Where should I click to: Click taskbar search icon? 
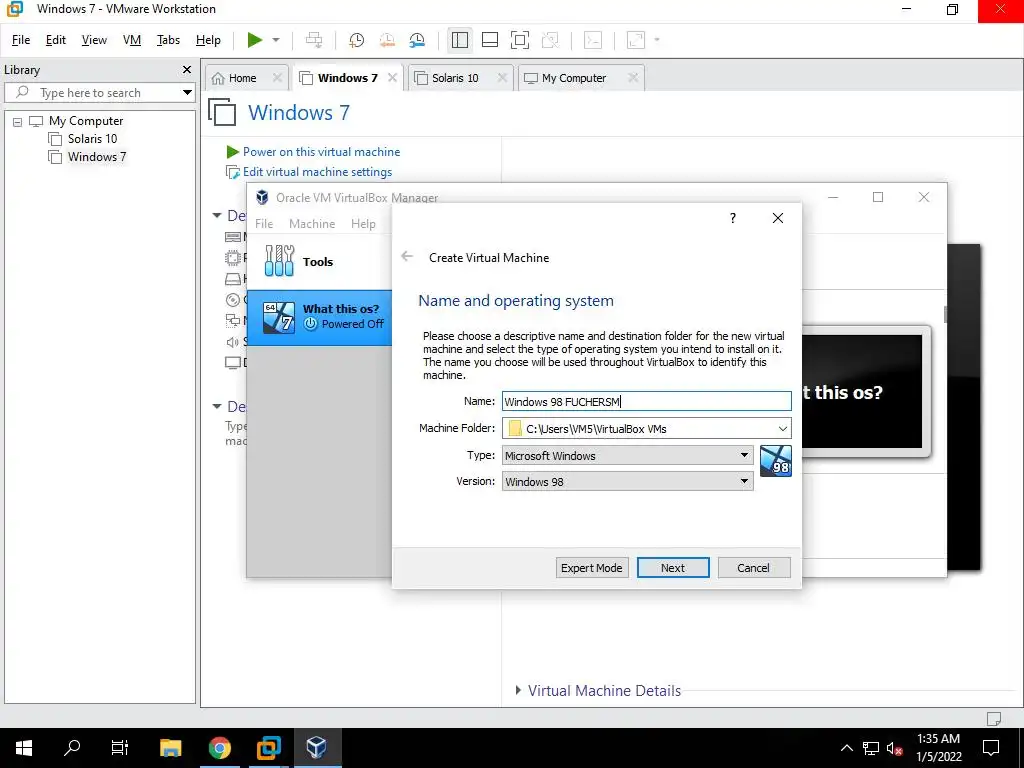click(72, 747)
